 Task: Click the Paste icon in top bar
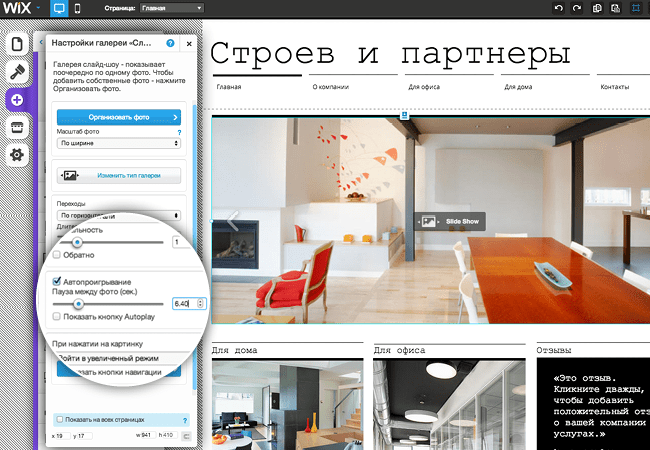(x=616, y=8)
